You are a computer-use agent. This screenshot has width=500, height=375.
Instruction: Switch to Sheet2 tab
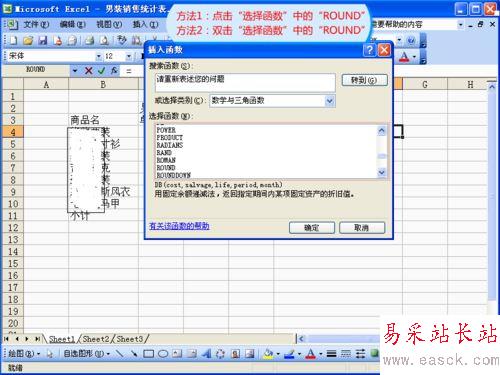pos(96,339)
